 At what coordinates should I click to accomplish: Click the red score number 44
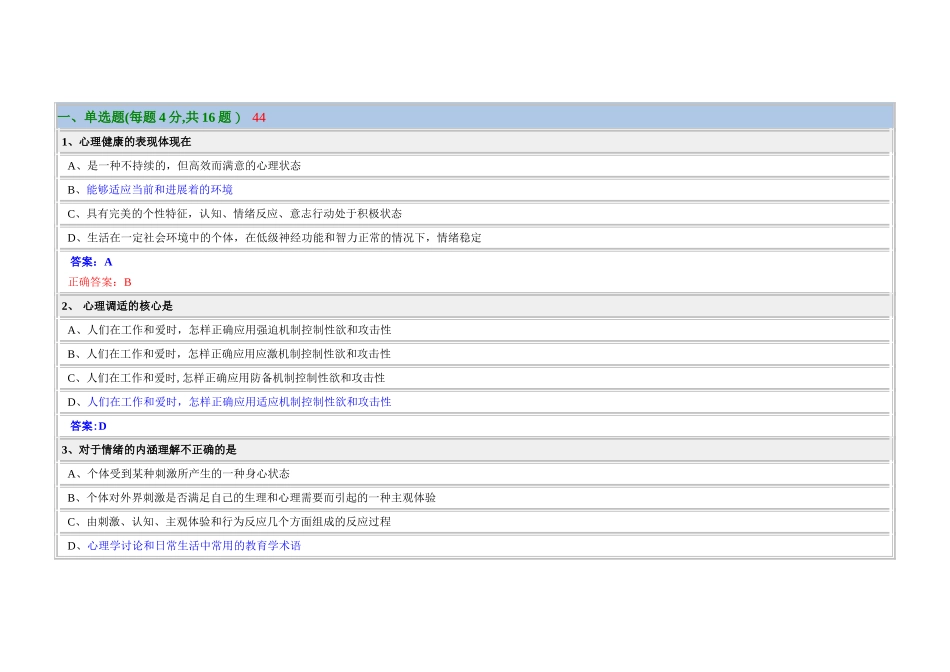point(259,117)
